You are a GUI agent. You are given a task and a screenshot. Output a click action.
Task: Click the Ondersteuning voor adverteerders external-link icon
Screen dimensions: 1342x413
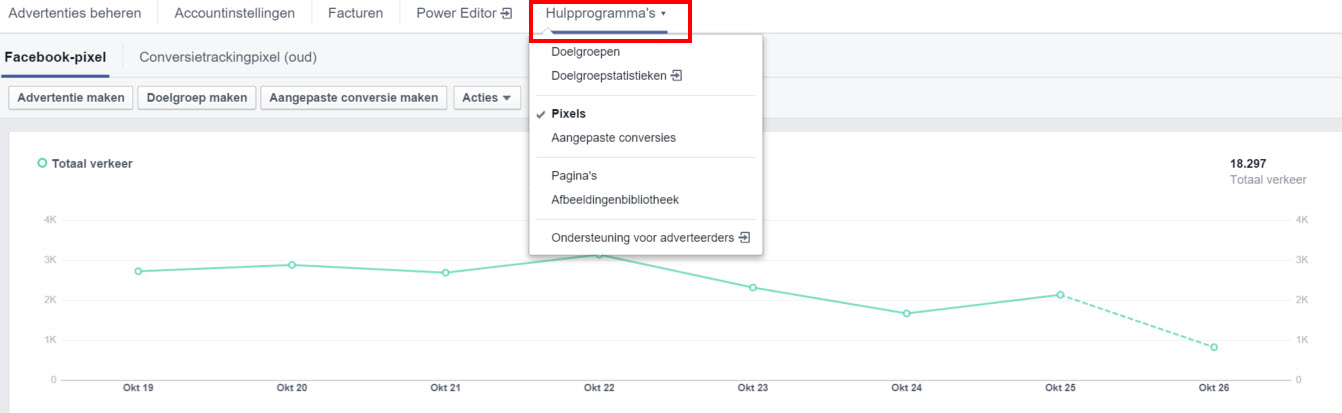pyautogui.click(x=744, y=238)
